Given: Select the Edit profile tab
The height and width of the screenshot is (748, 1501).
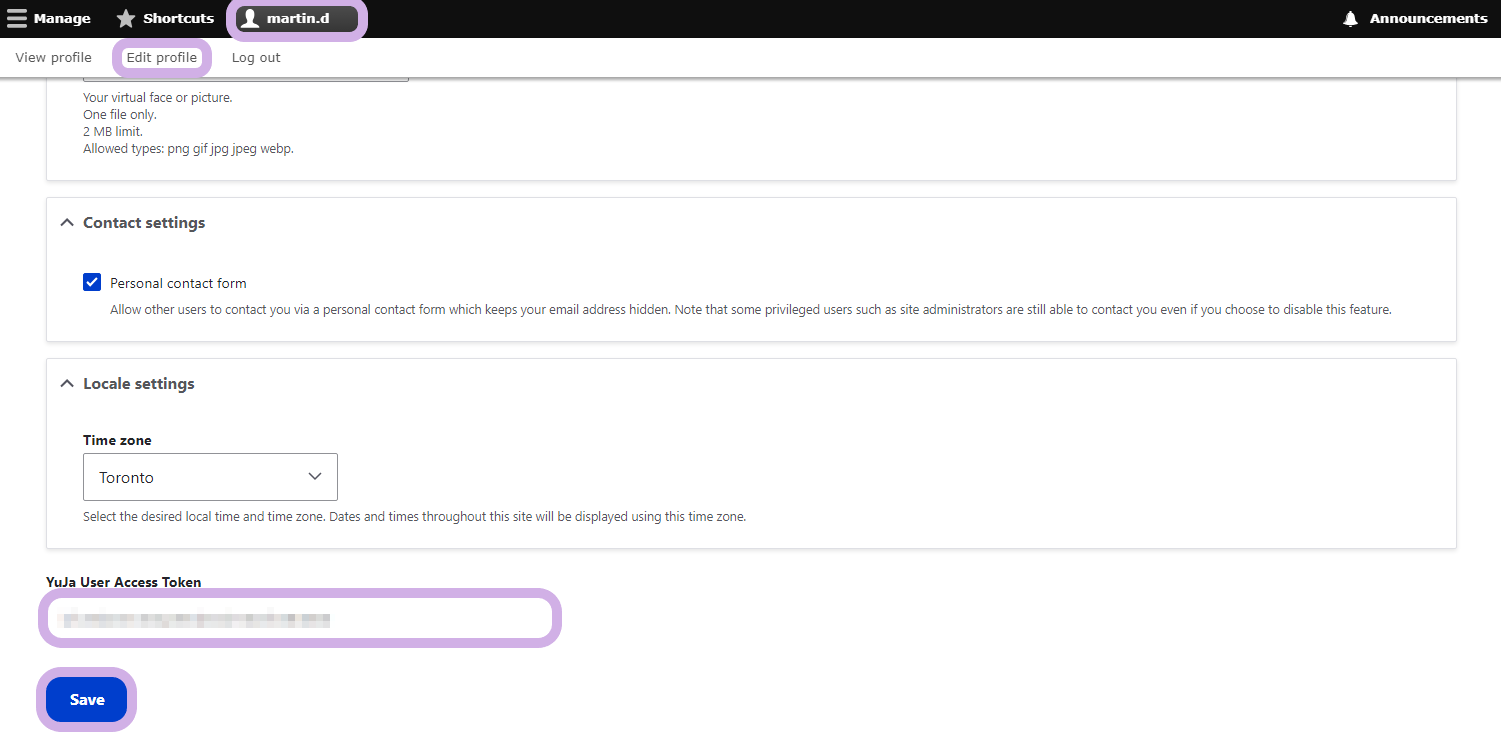Looking at the screenshot, I should coord(162,58).
